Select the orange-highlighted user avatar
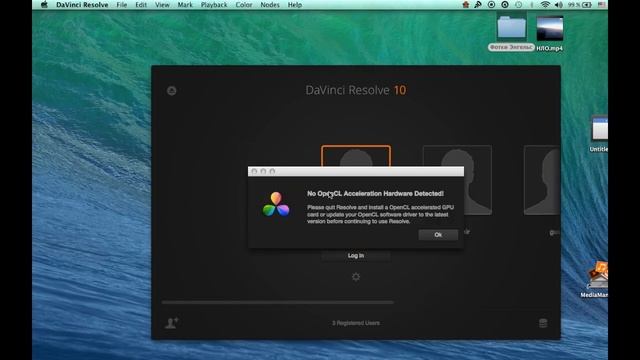The width and height of the screenshot is (640, 360). pyautogui.click(x=356, y=156)
